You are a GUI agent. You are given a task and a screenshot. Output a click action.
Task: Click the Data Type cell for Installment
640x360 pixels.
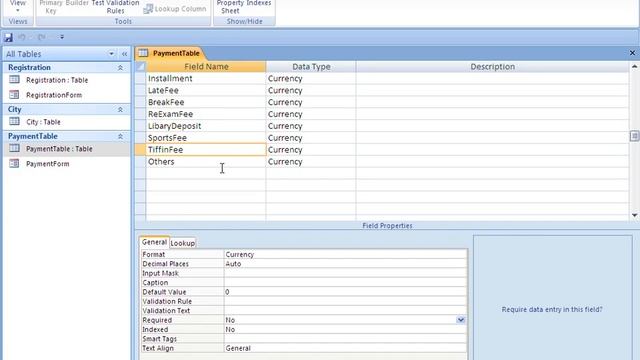point(311,78)
